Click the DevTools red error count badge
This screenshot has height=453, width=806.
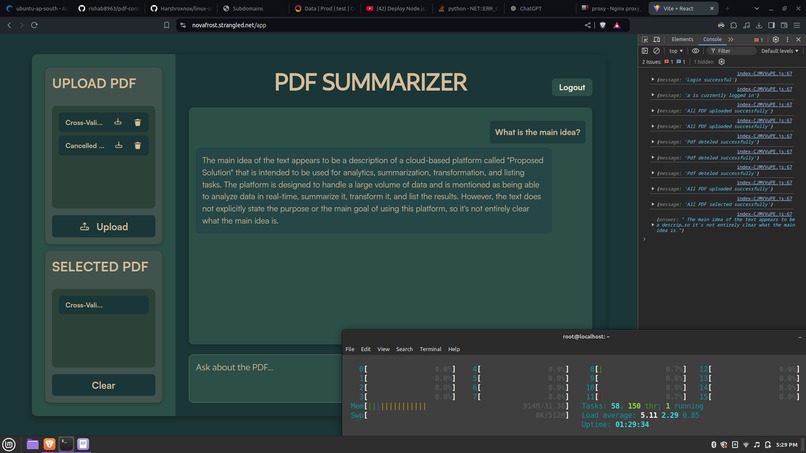758,40
